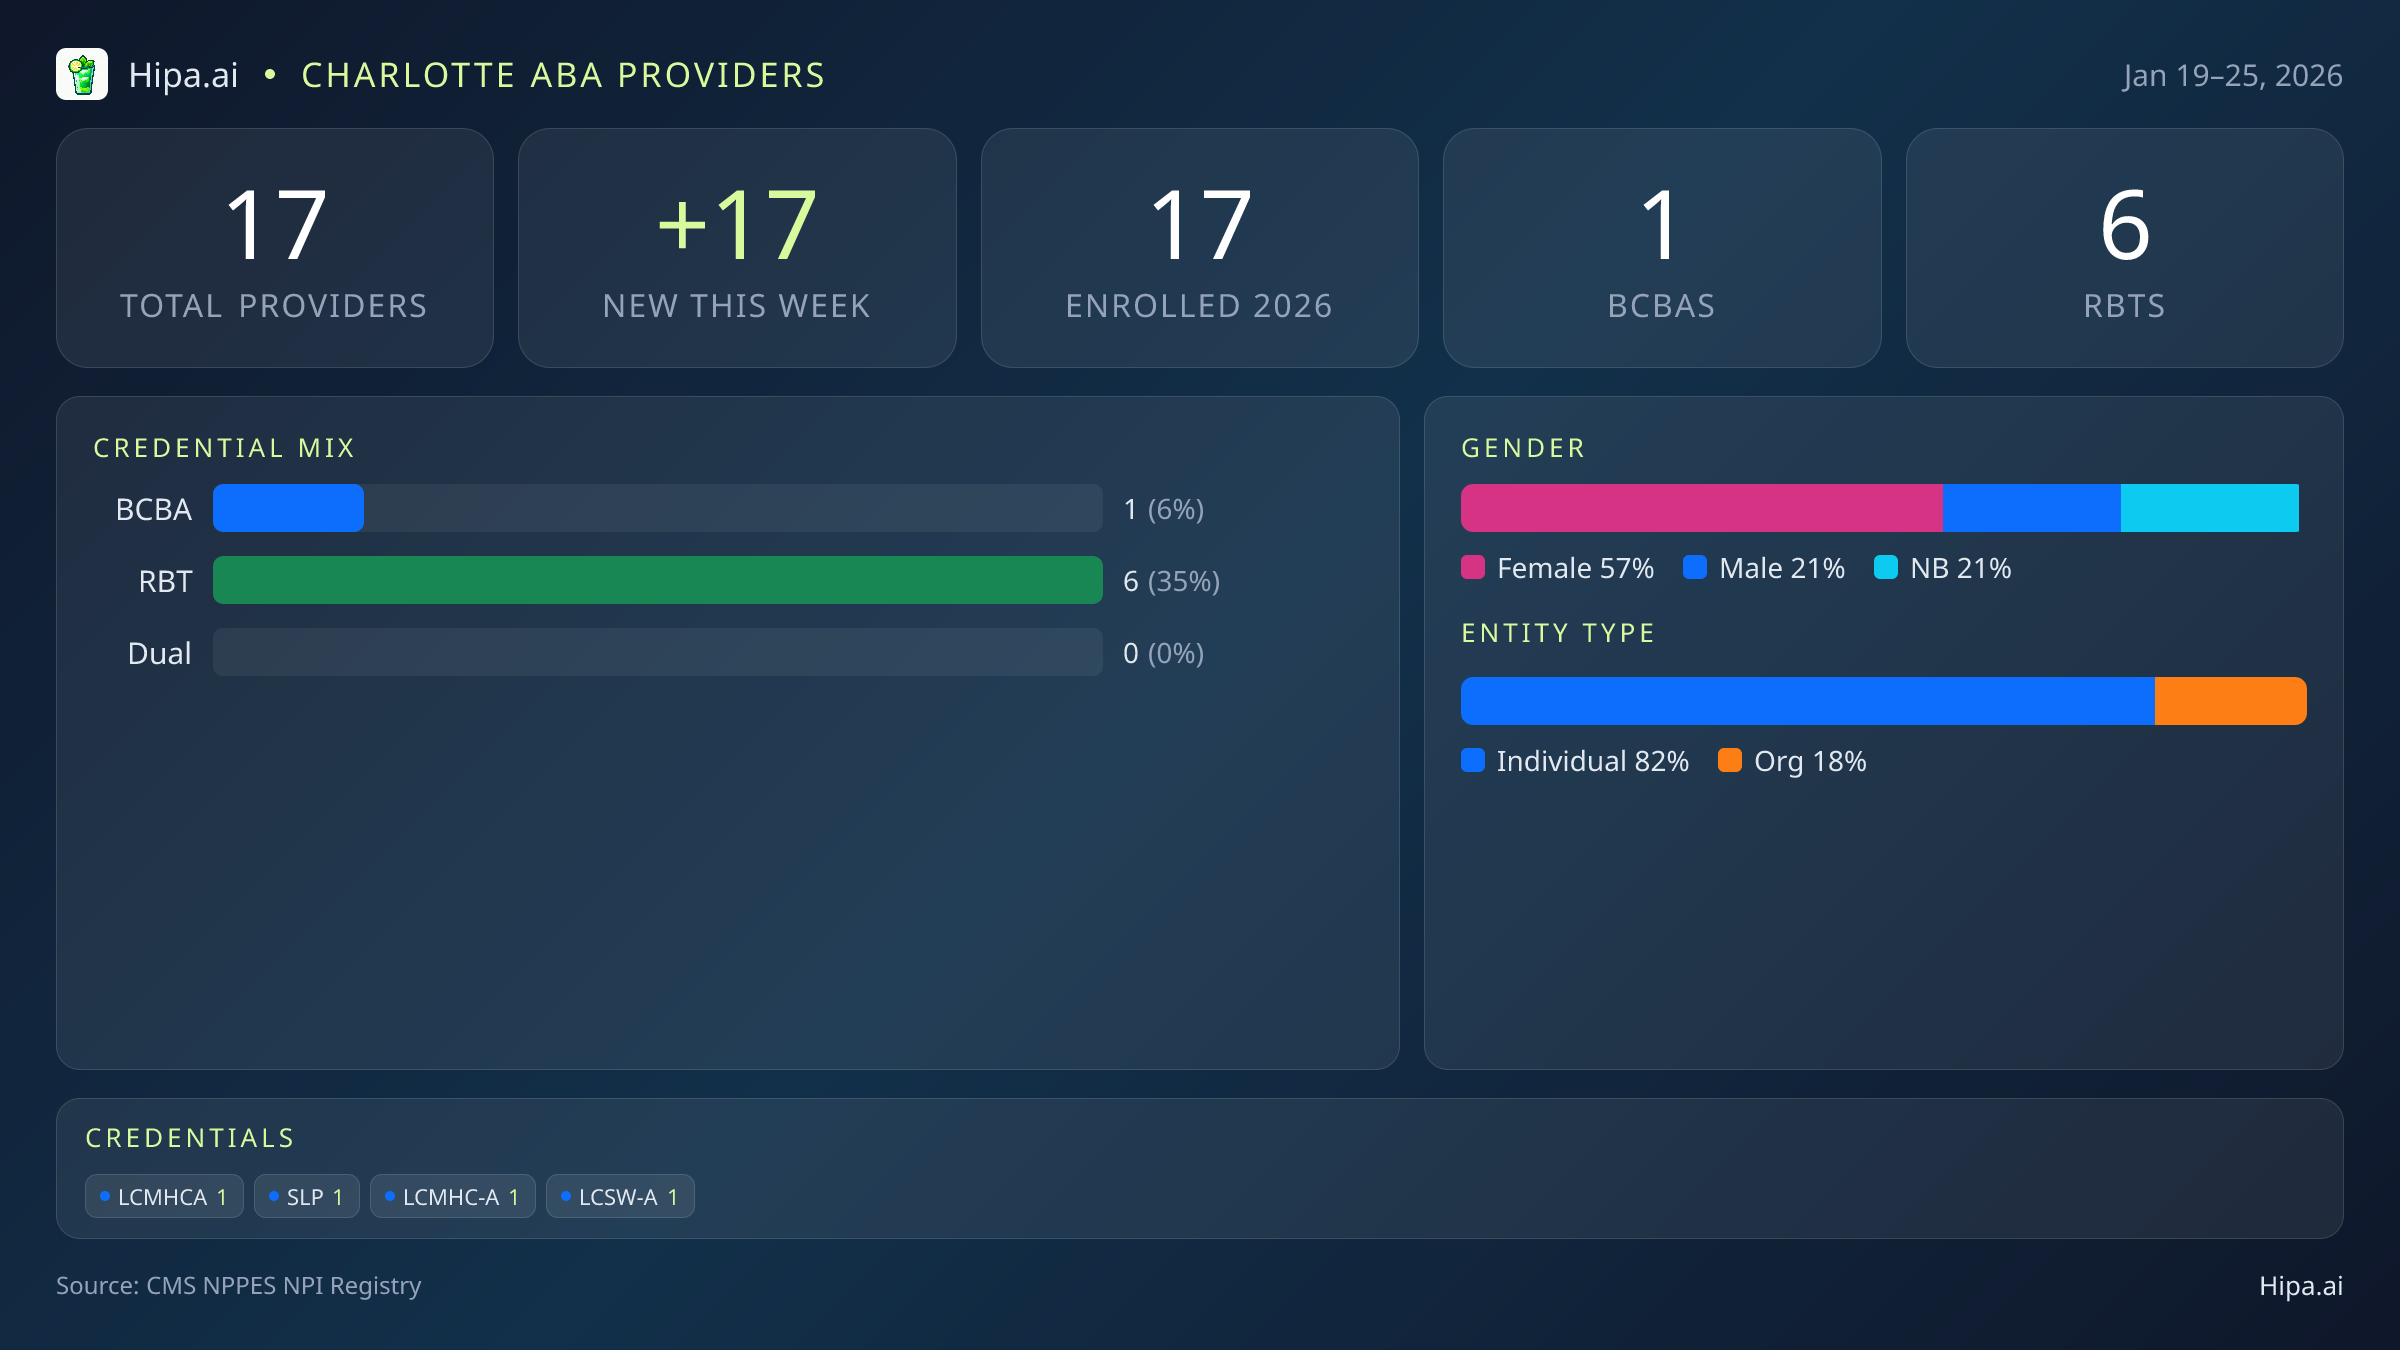Toggle the Female segment of the gender bar
Image resolution: width=2400 pixels, height=1350 pixels.
click(x=1700, y=507)
